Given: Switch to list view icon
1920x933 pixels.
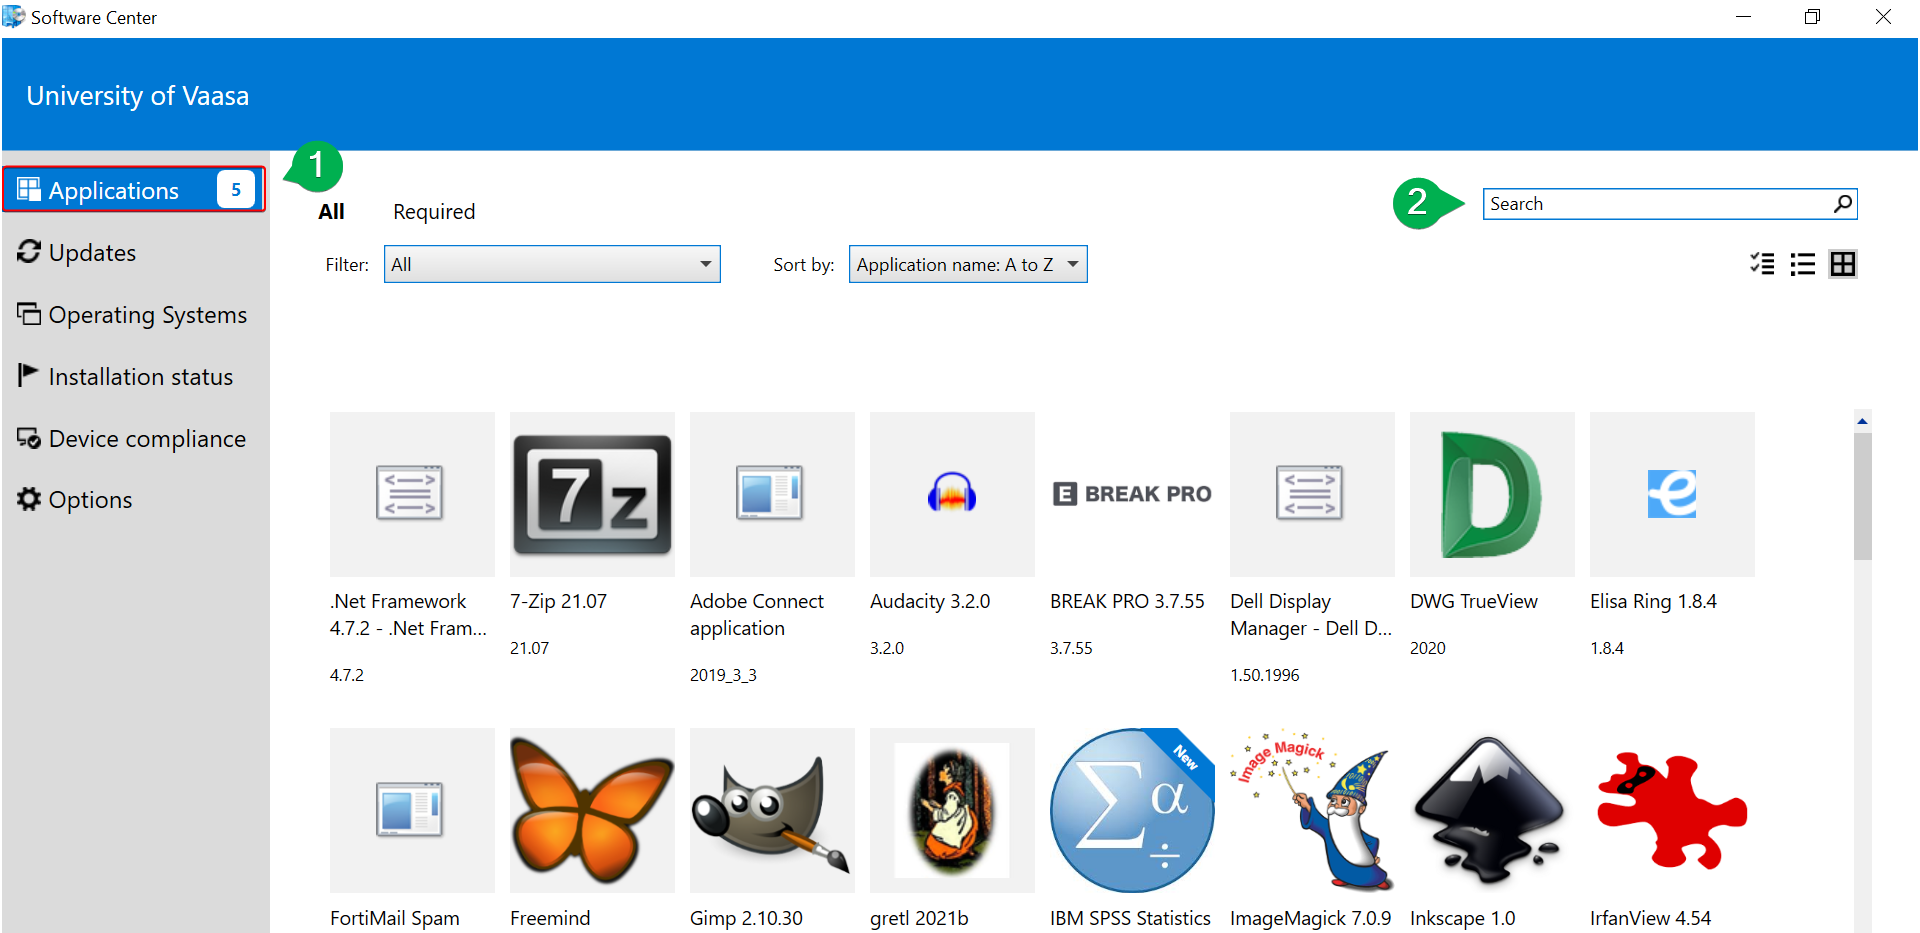Looking at the screenshot, I should pyautogui.click(x=1802, y=264).
